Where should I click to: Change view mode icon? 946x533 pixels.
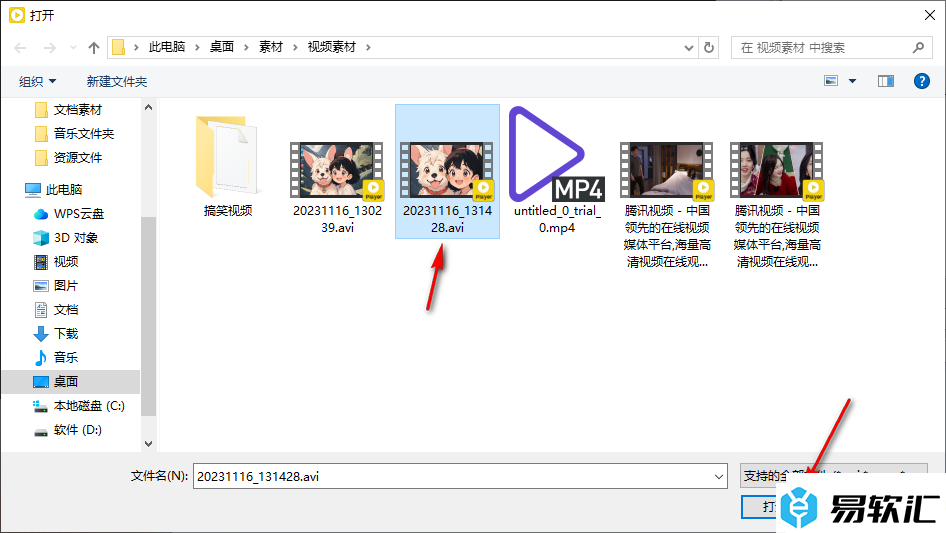[x=831, y=81]
